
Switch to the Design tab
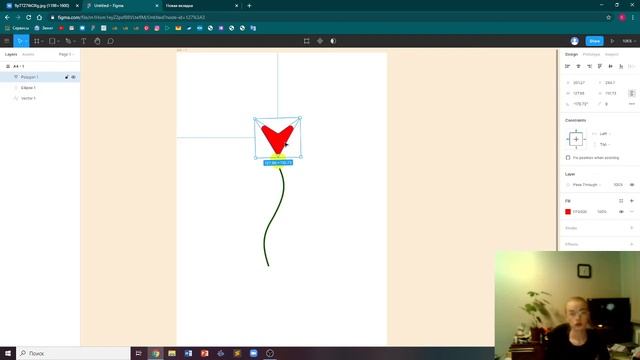571,54
